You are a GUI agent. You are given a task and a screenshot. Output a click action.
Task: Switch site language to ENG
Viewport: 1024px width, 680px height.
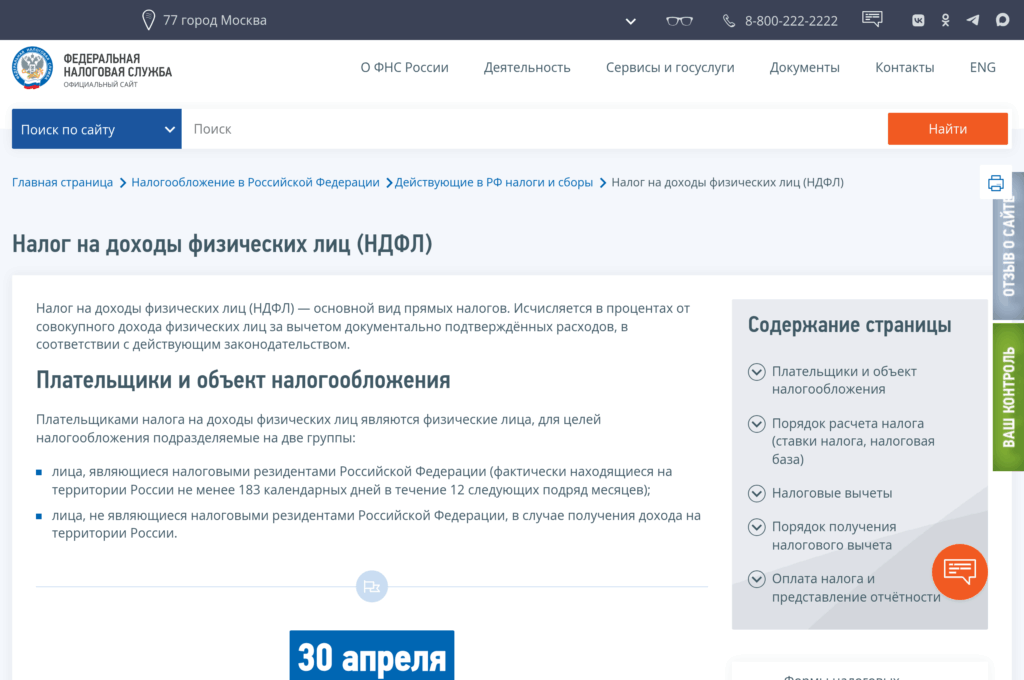click(x=982, y=67)
